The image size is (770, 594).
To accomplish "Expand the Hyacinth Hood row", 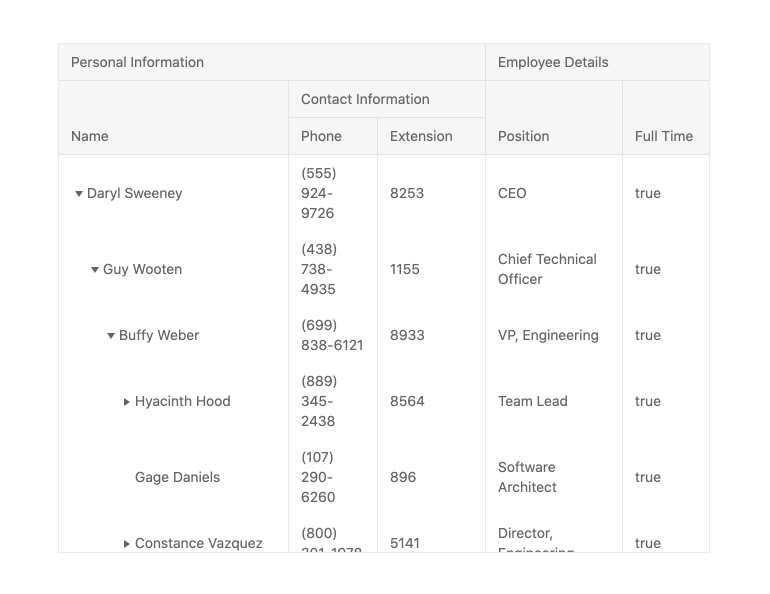I will click(127, 402).
